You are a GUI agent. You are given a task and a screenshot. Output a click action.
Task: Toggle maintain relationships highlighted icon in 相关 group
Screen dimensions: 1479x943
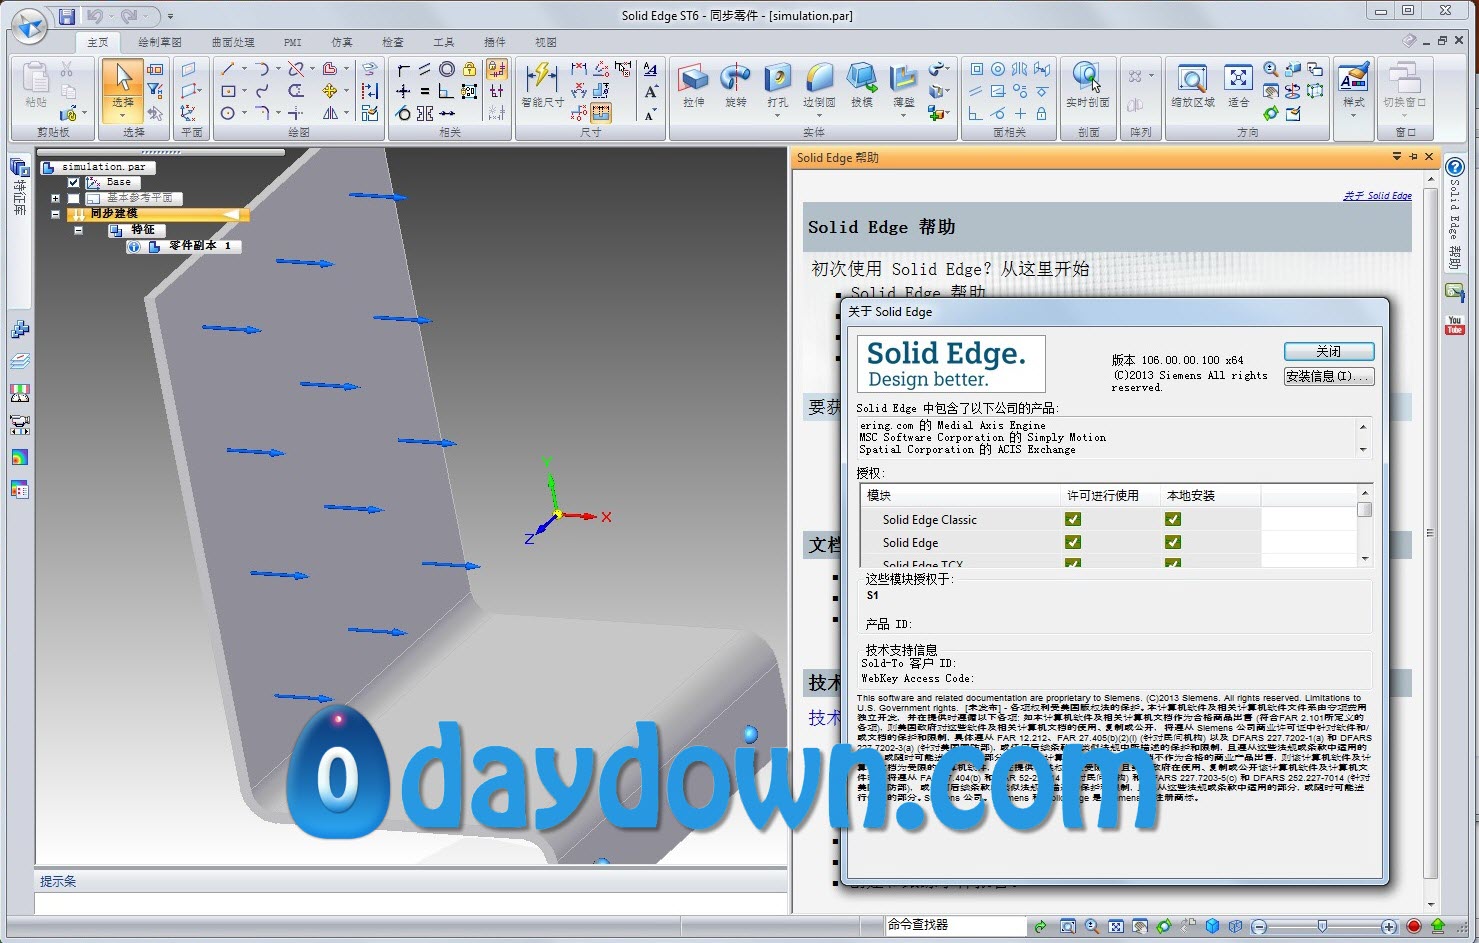(497, 69)
